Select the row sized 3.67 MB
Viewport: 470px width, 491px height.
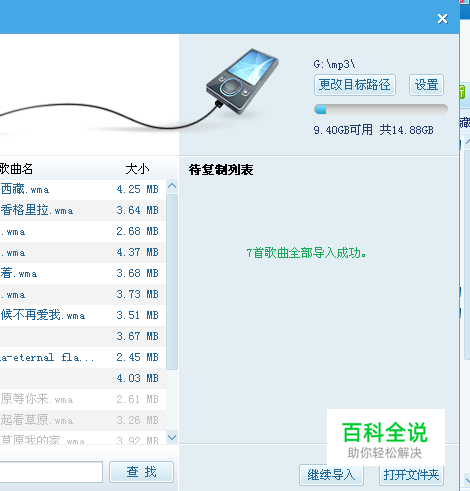pos(83,336)
